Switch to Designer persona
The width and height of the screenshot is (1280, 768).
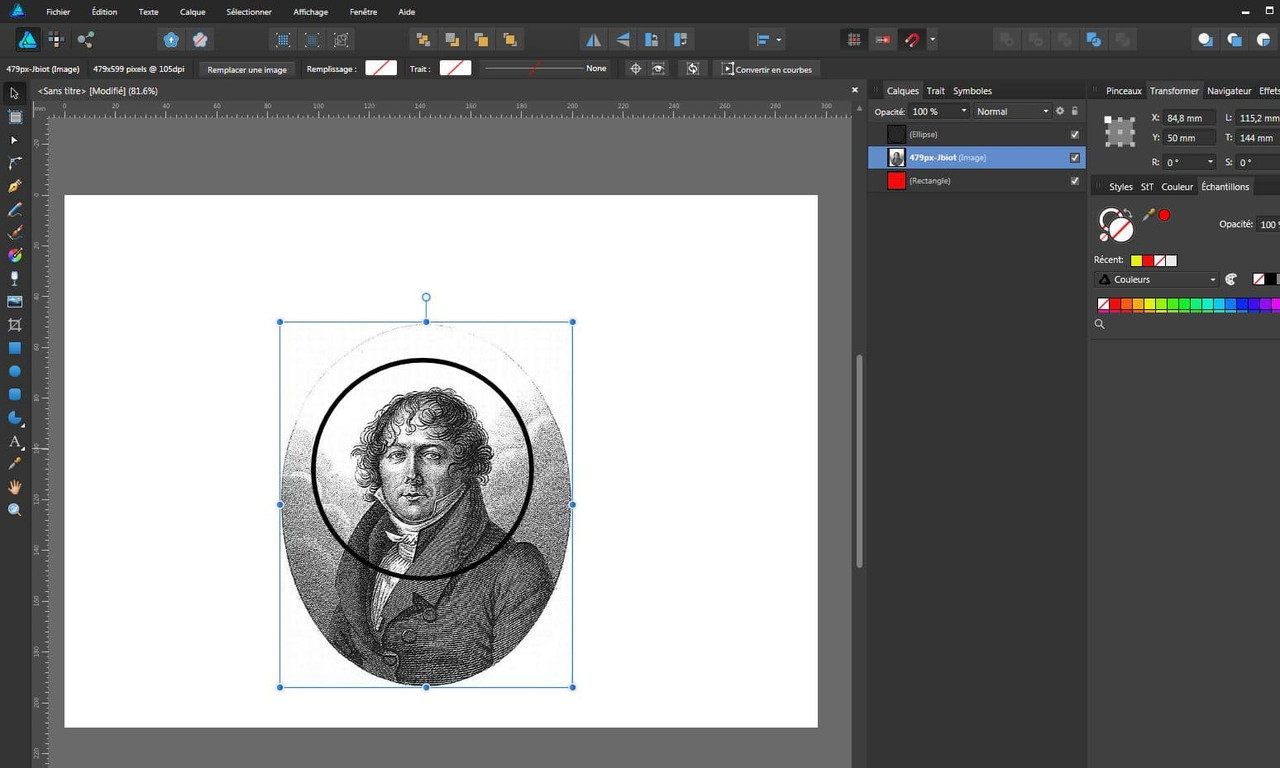coord(28,40)
